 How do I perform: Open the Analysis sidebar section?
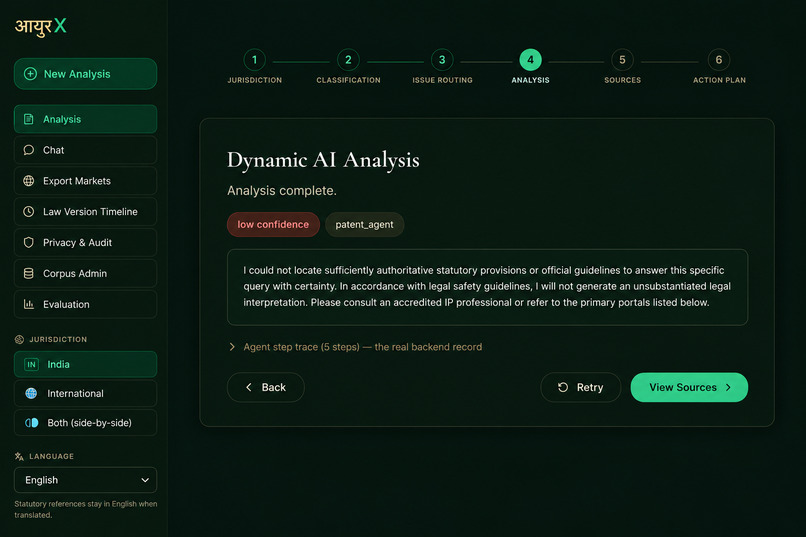click(x=85, y=119)
